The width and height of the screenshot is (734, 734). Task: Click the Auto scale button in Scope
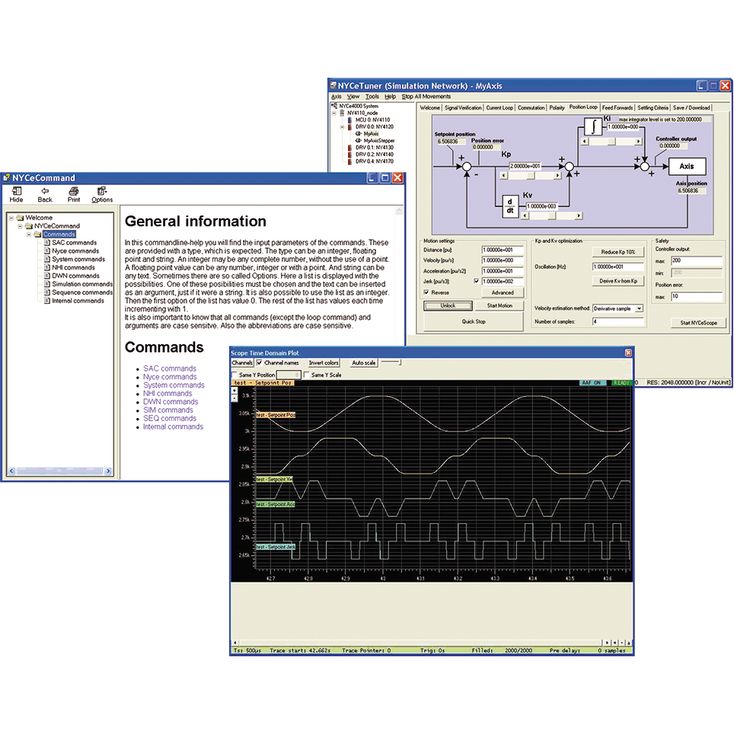(364, 363)
